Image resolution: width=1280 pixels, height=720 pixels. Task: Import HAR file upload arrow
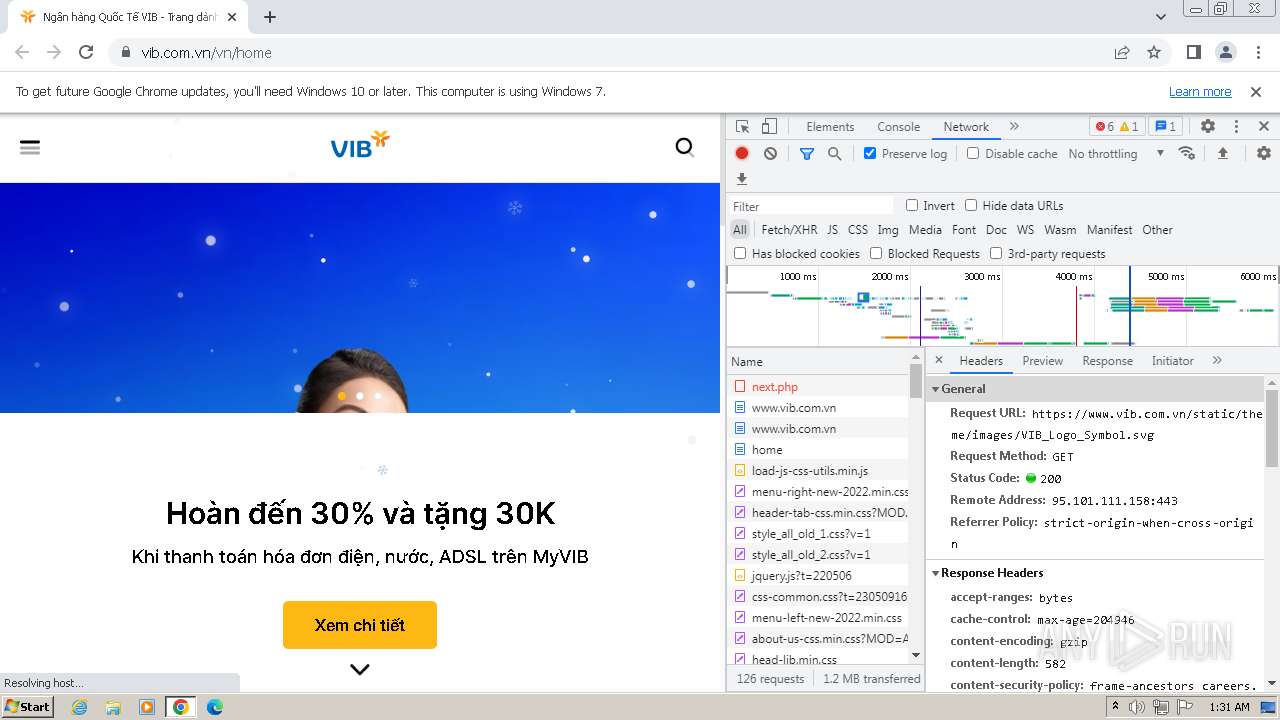(1222, 153)
